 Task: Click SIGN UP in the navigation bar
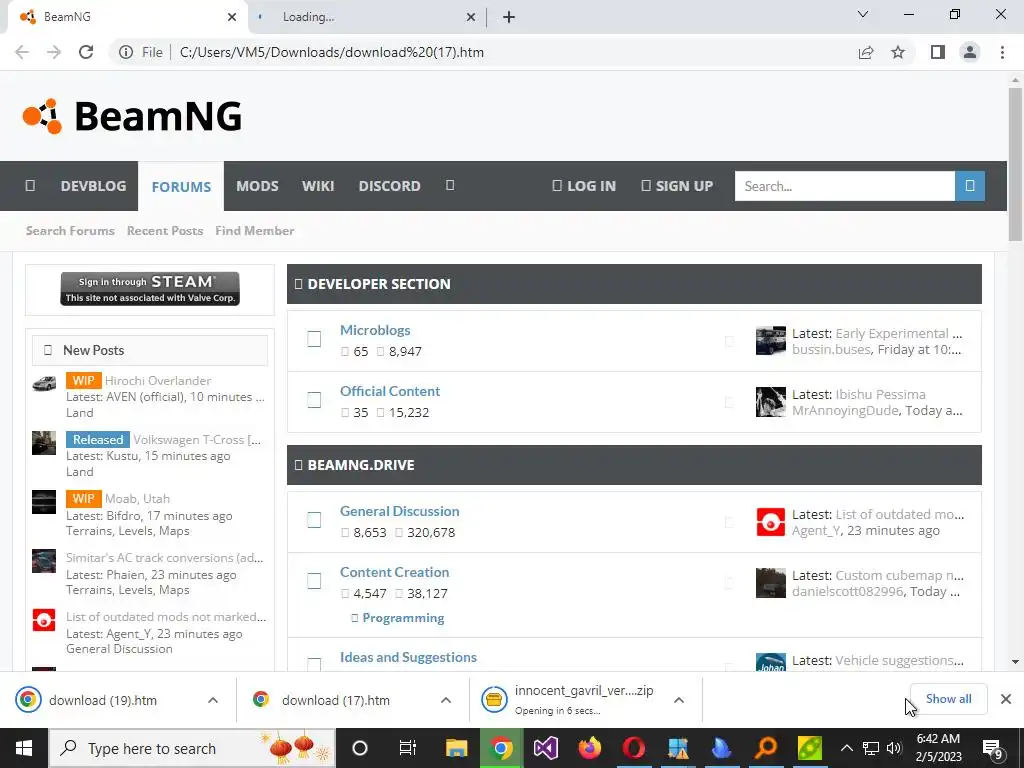[677, 186]
